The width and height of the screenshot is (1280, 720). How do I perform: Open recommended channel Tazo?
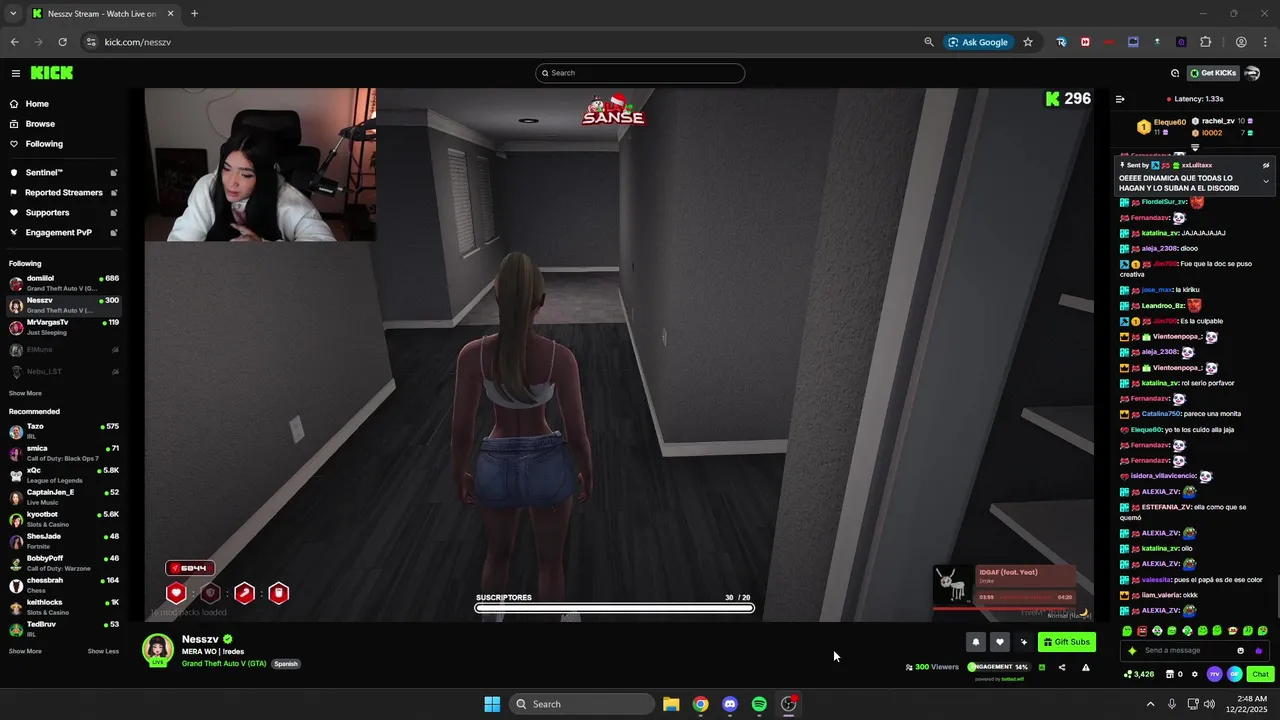[x=62, y=431]
